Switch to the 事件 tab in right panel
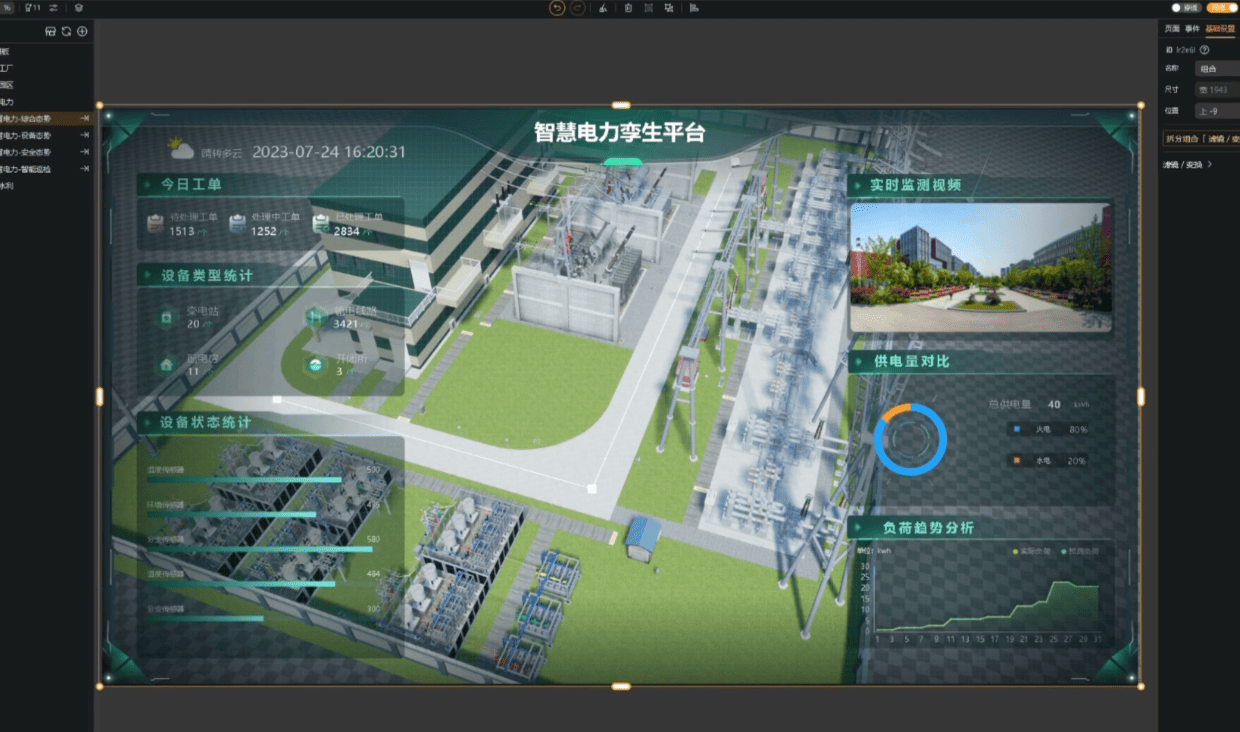 point(1190,29)
